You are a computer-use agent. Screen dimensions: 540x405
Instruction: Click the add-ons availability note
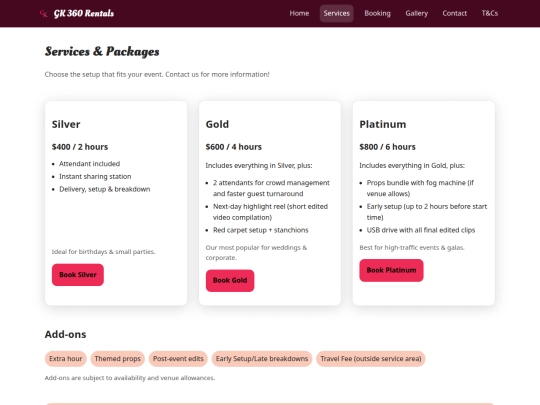point(130,378)
